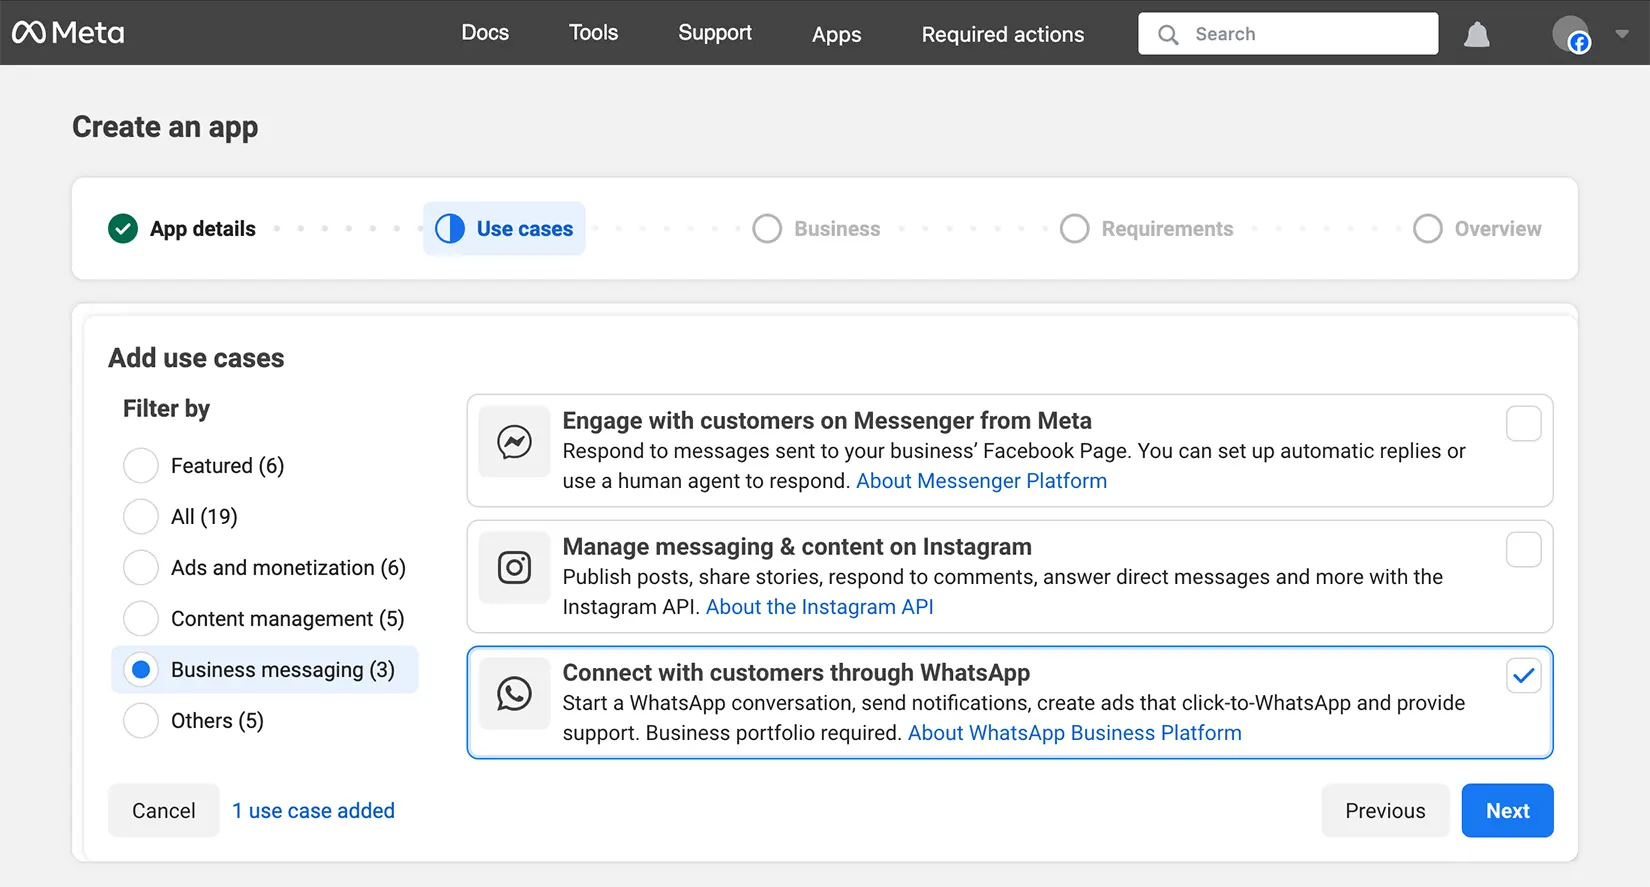Open About WhatsApp Business Platform link
Screen dimensions: 1650x887
pos(1075,733)
